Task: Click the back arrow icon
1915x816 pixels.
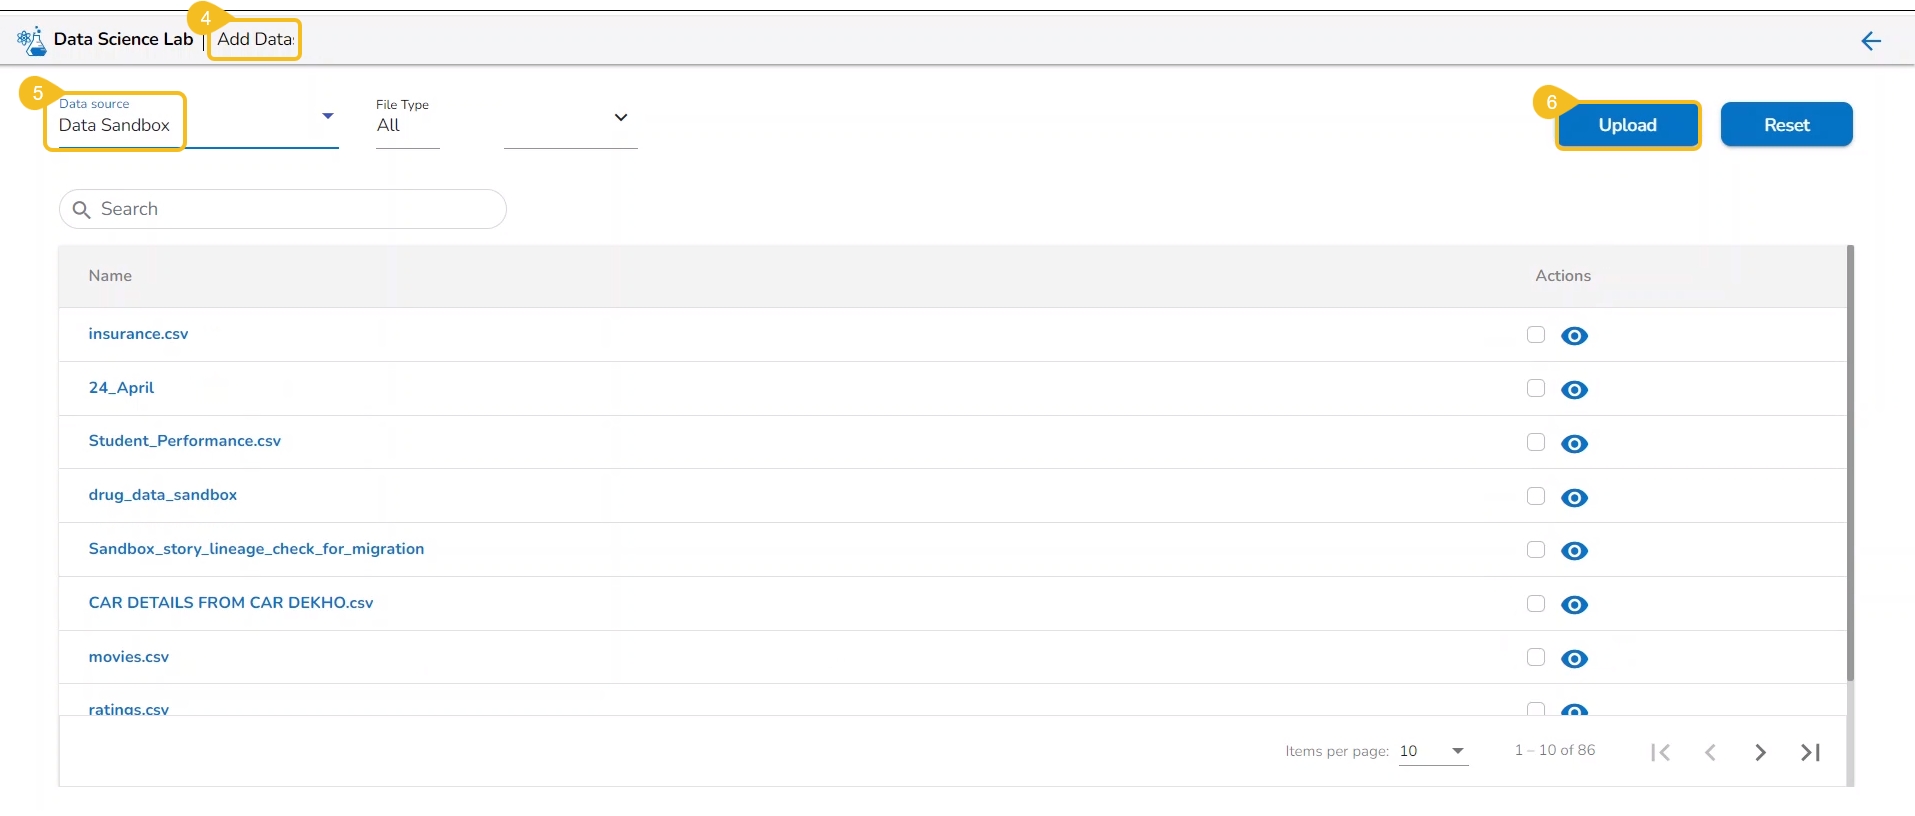Action: [1871, 41]
